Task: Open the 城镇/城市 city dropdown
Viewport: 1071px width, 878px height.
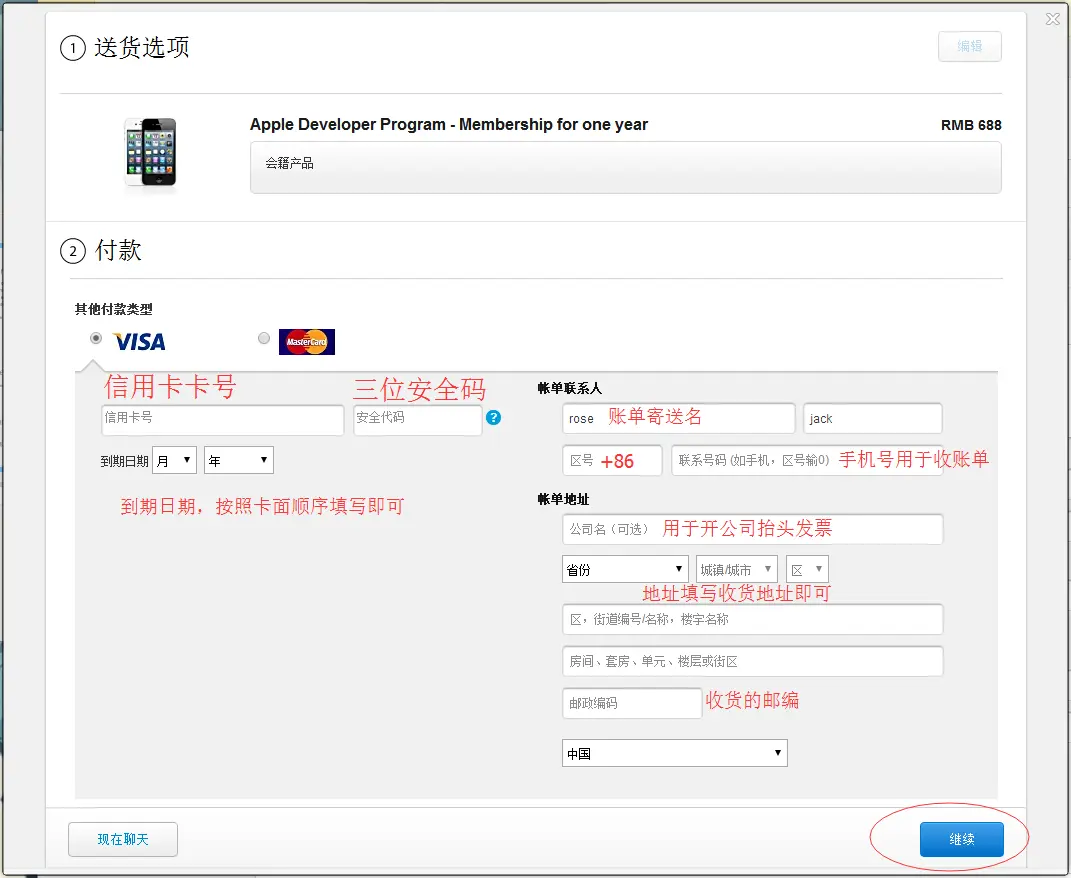Action: point(736,569)
